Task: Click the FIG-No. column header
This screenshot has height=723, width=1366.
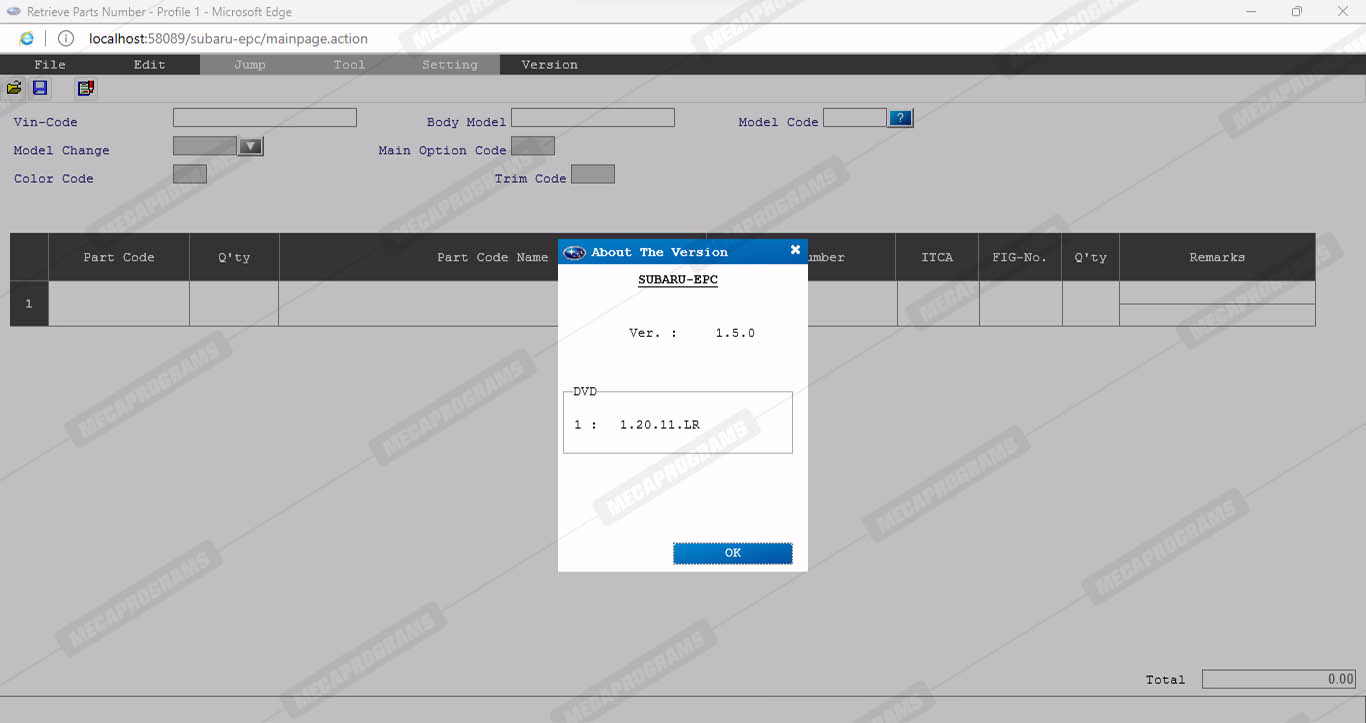Action: tap(1020, 257)
